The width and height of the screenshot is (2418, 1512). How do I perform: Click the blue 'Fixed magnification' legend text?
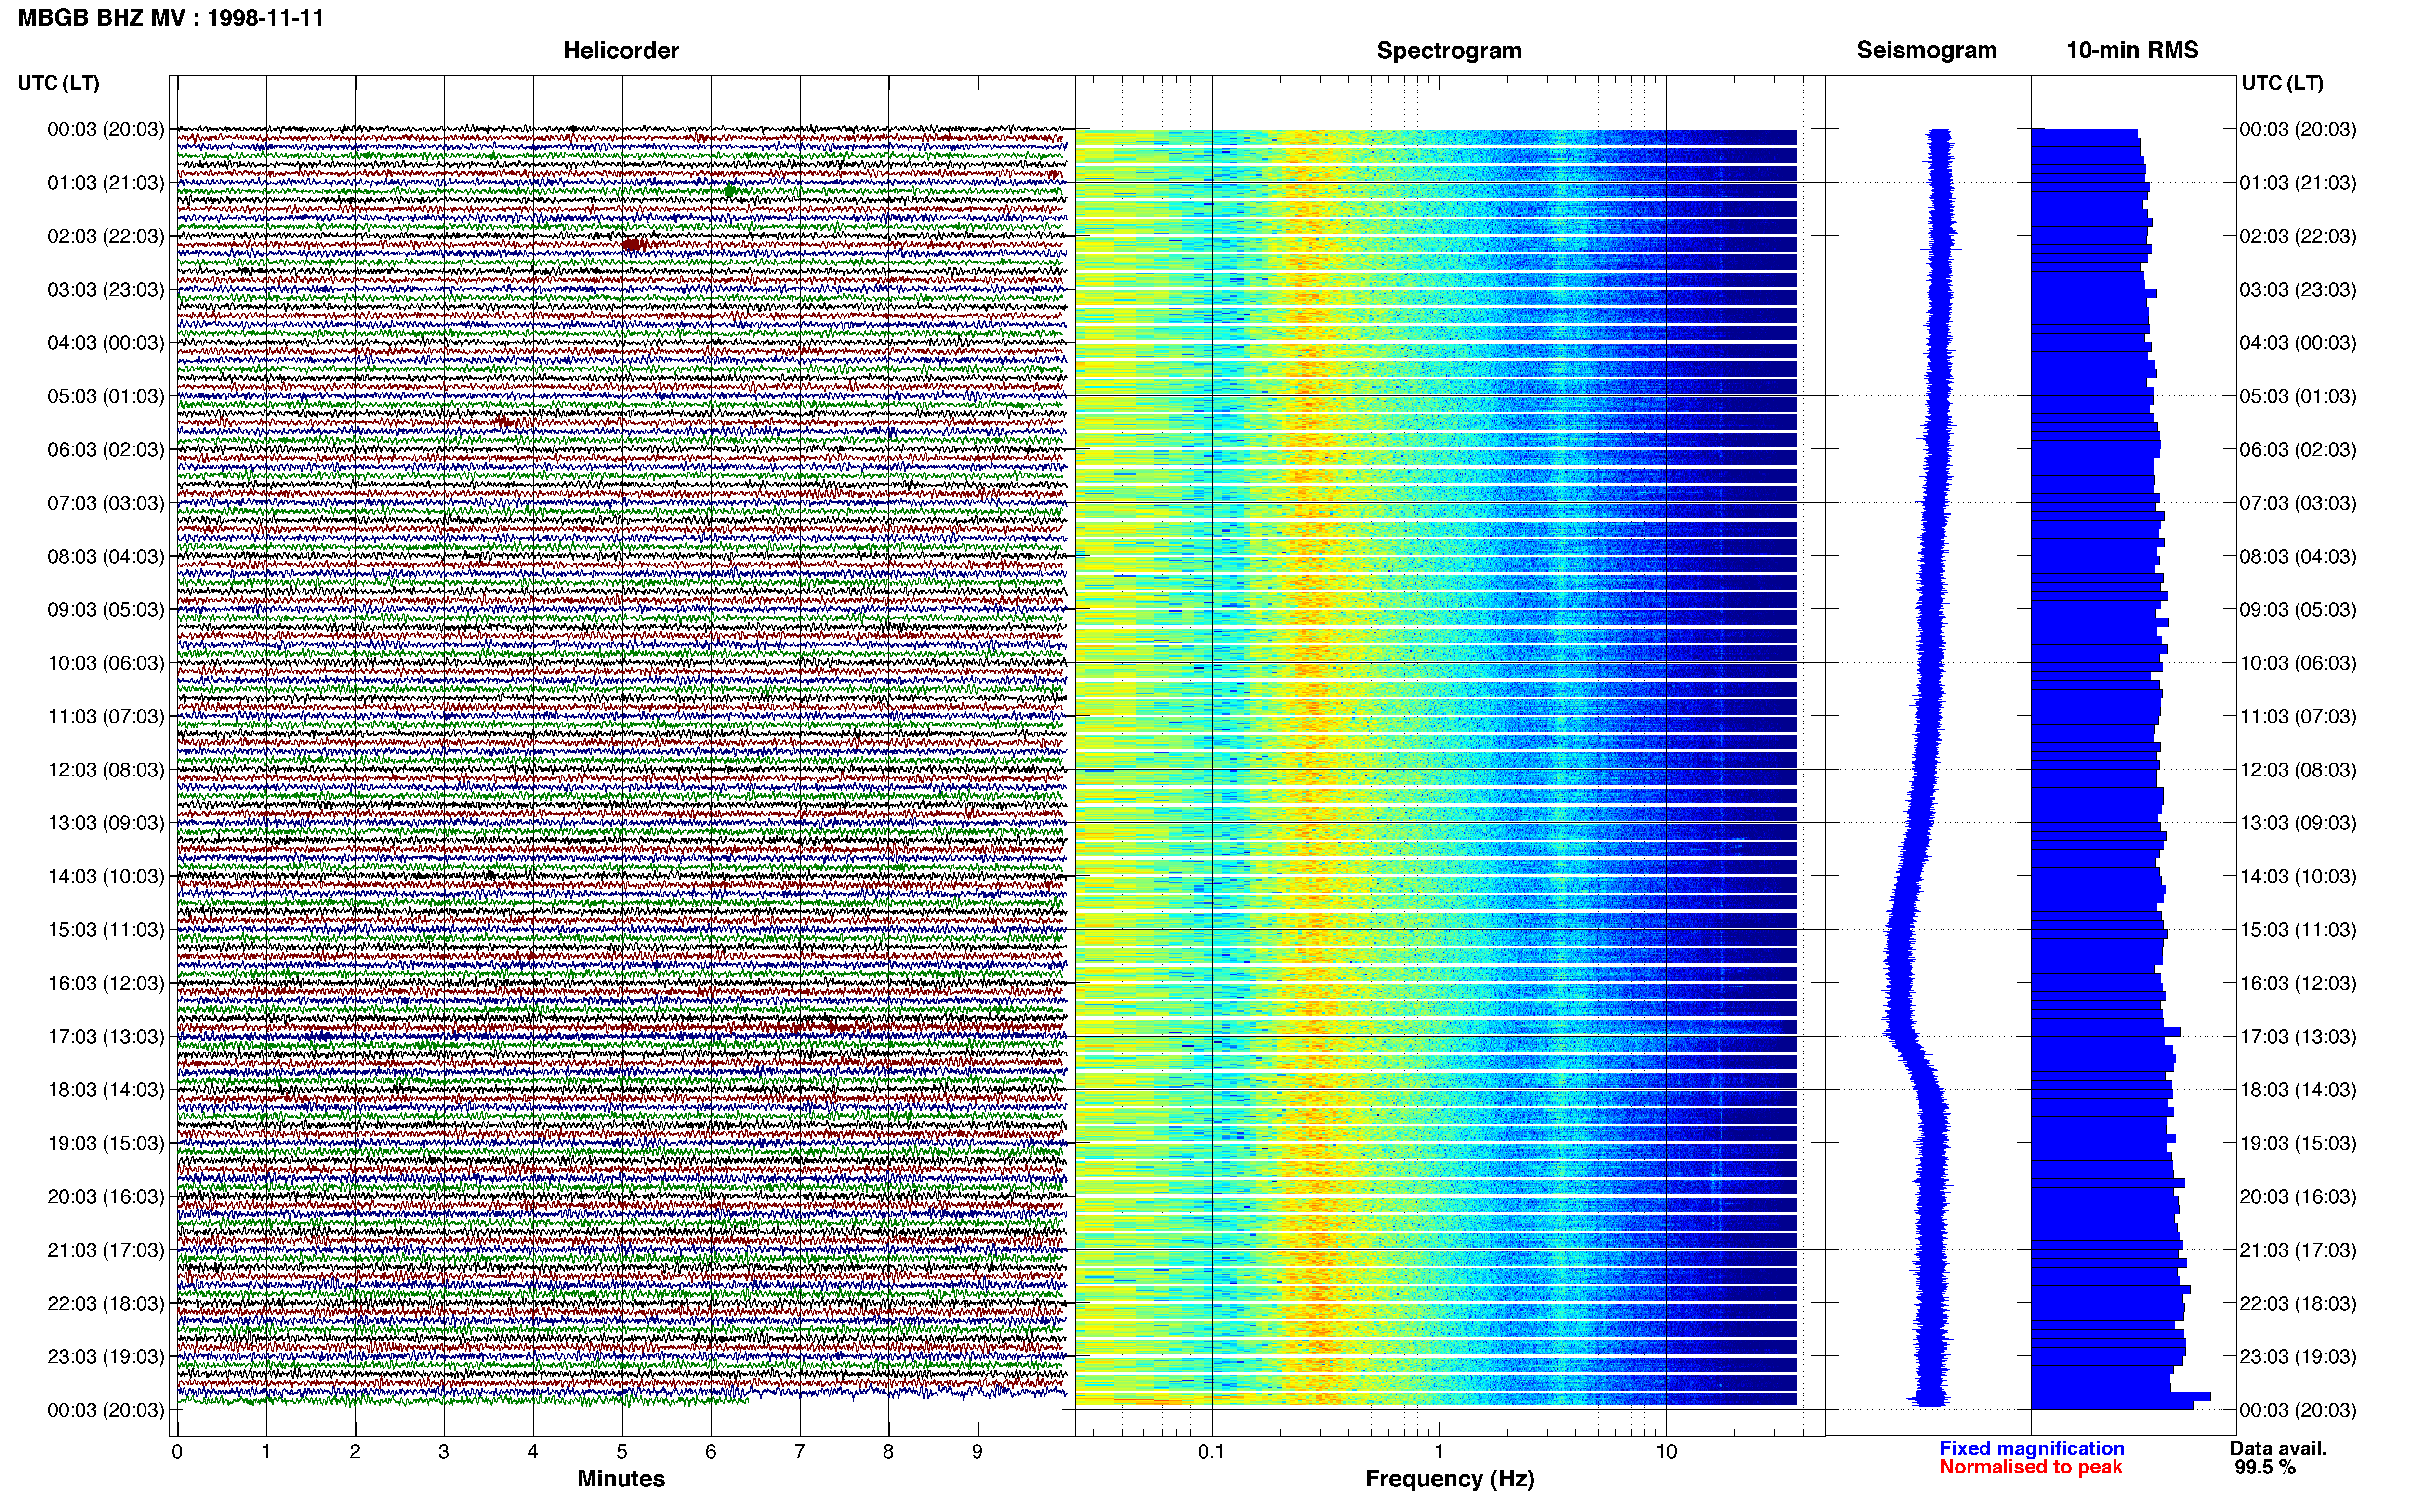coord(2031,1449)
